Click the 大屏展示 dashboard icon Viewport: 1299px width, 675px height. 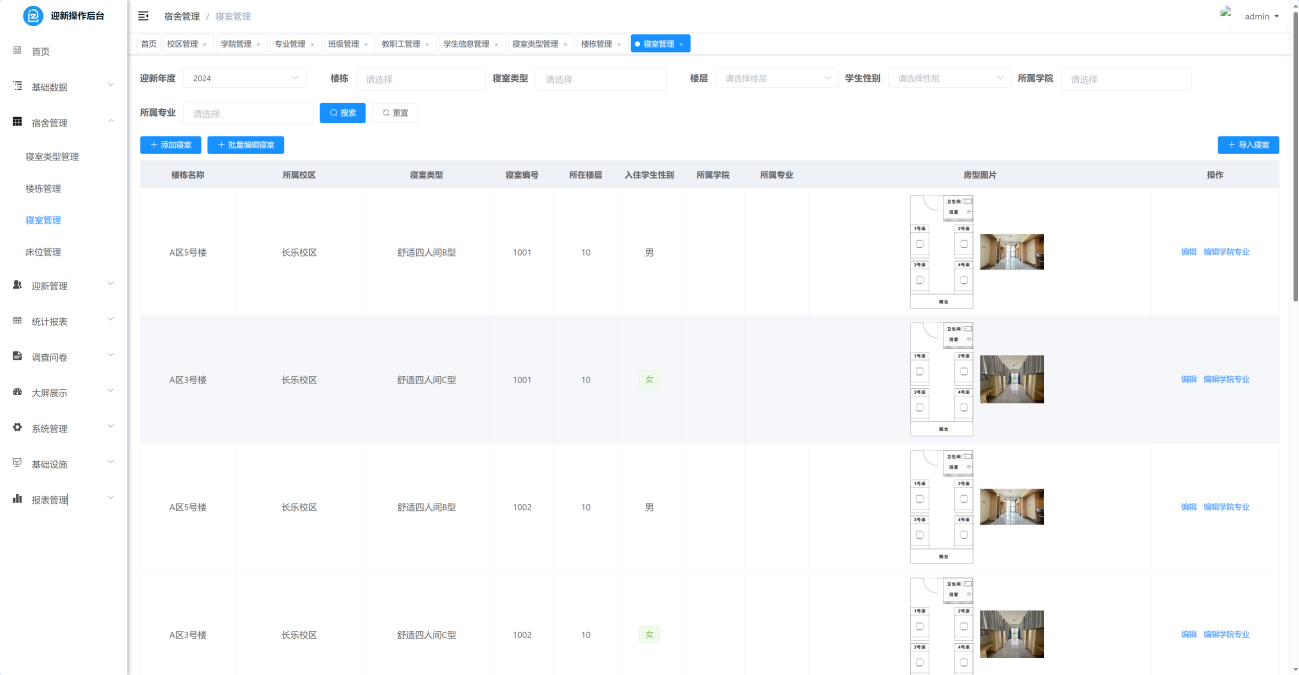point(17,392)
